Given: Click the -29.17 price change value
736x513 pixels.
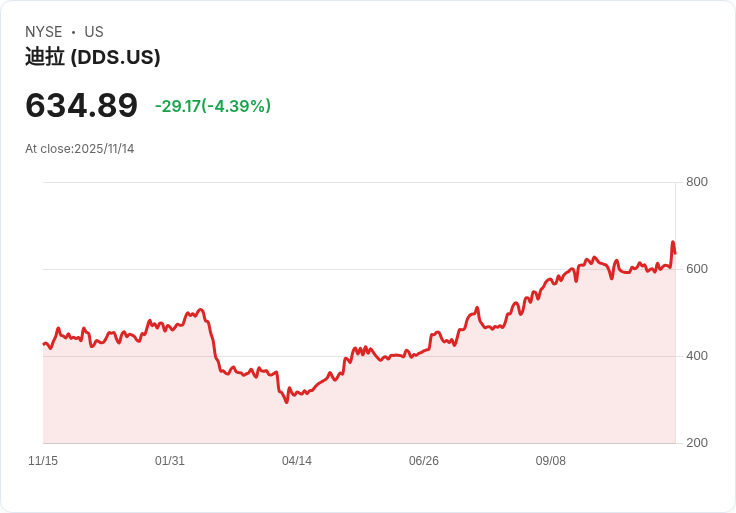Looking at the screenshot, I should [x=177, y=106].
